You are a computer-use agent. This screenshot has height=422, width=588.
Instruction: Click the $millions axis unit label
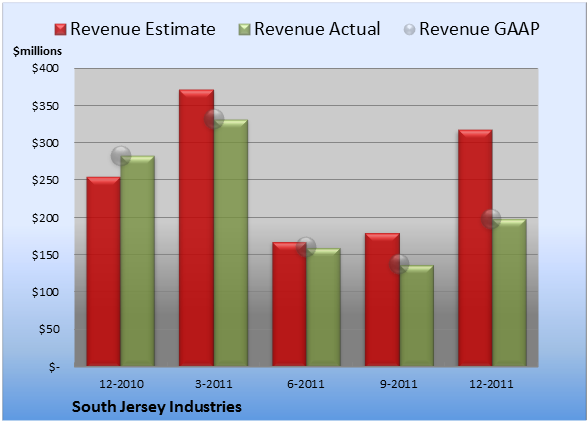(x=37, y=51)
